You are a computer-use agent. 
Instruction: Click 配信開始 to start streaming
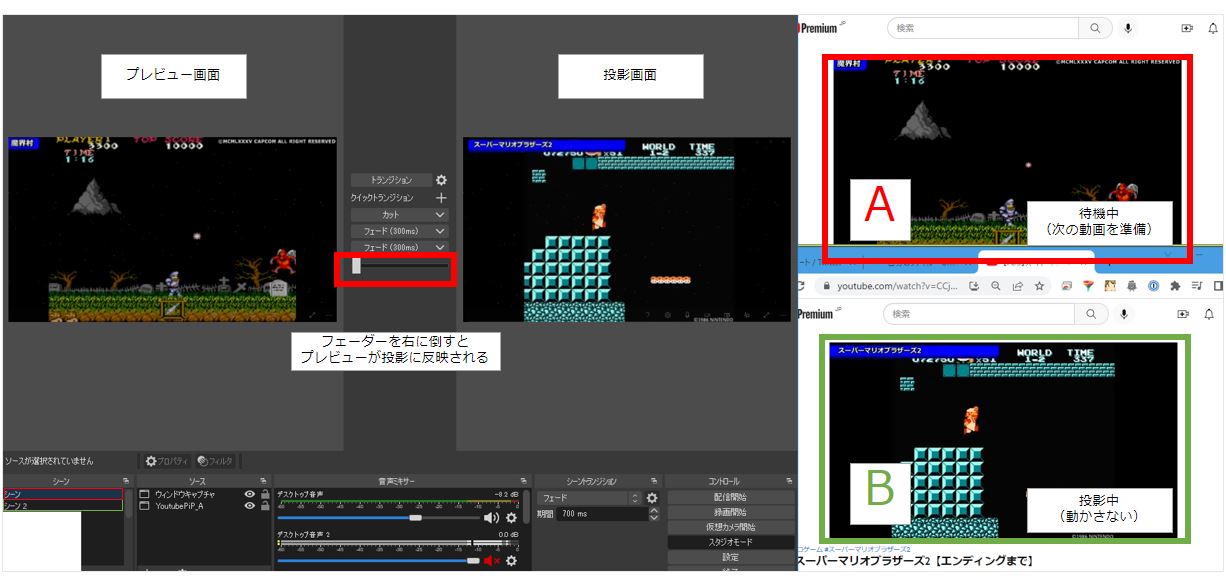tap(731, 497)
